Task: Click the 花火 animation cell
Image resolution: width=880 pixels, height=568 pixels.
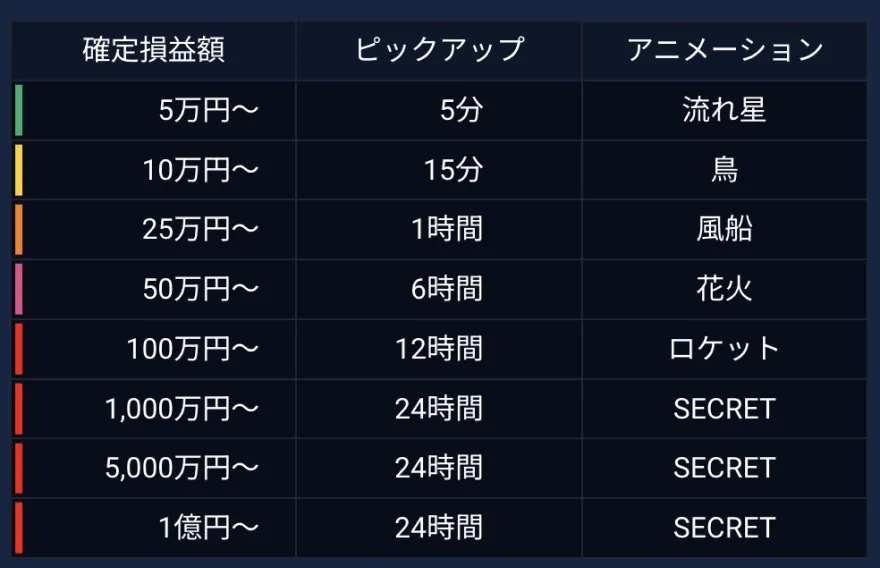Action: [x=724, y=290]
